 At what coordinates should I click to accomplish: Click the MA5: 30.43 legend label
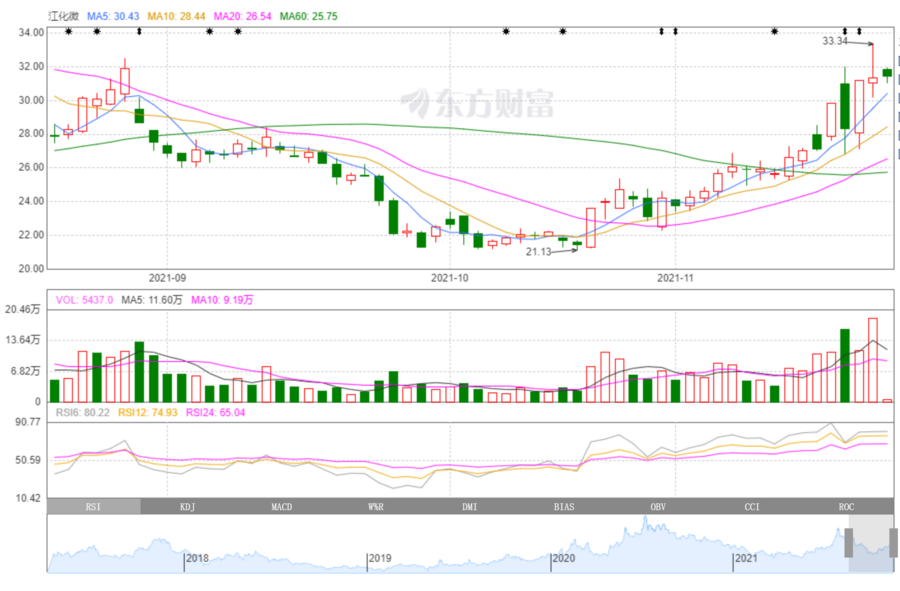(x=113, y=16)
